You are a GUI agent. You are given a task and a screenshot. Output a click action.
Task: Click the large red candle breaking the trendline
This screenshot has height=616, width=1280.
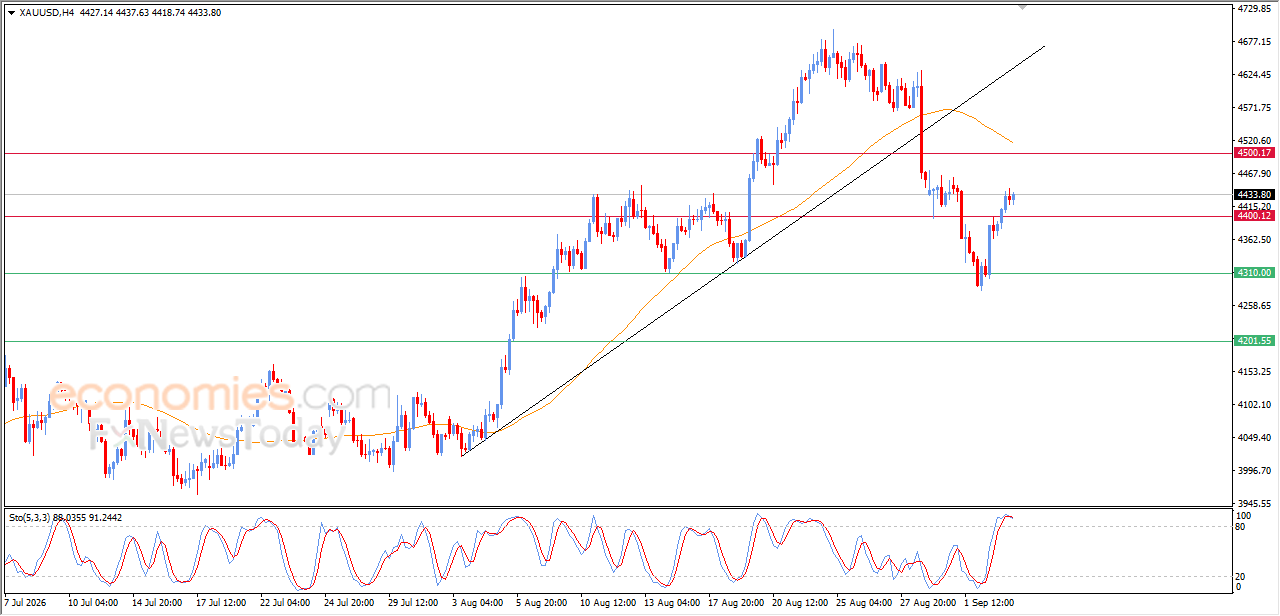point(920,127)
